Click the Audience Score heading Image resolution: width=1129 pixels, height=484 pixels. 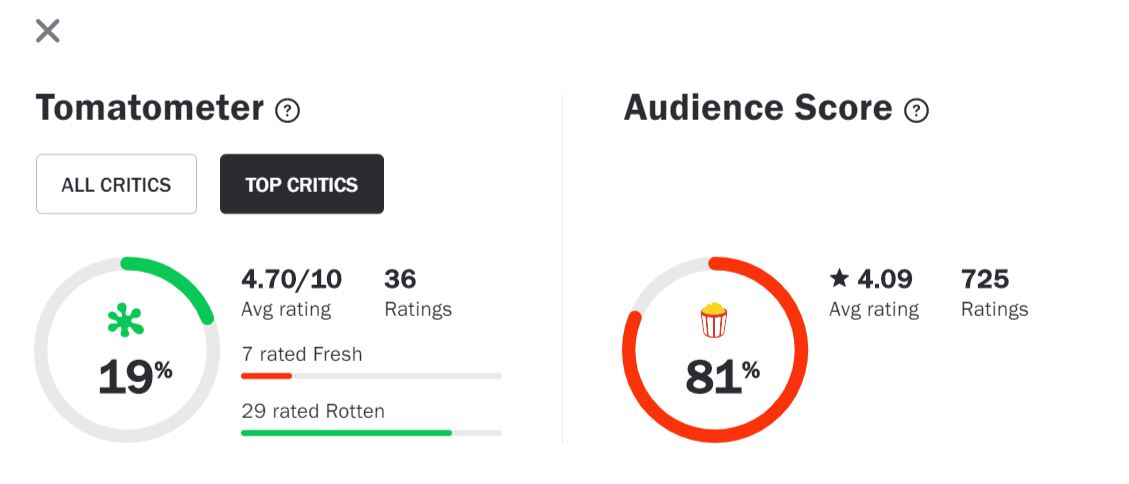point(758,108)
